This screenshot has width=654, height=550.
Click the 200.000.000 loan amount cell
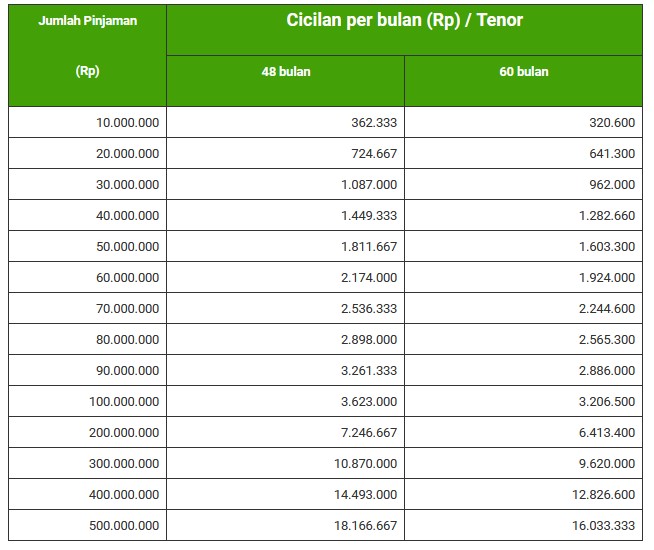(123, 433)
